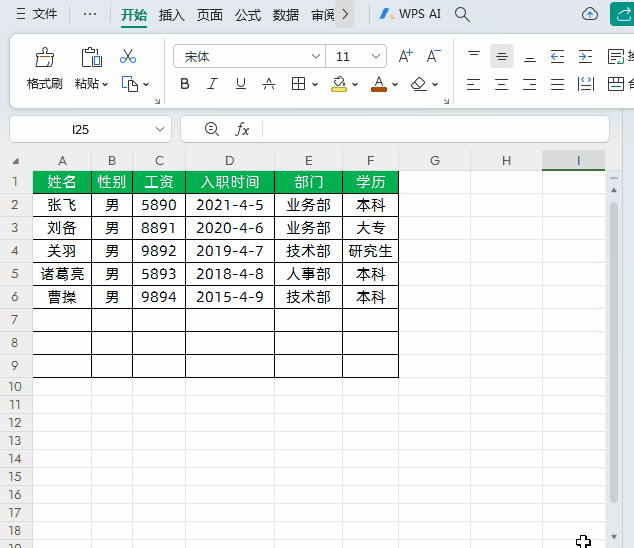Image resolution: width=634 pixels, height=548 pixels.
Task: Click the Format Painter brush icon
Action: [44, 57]
